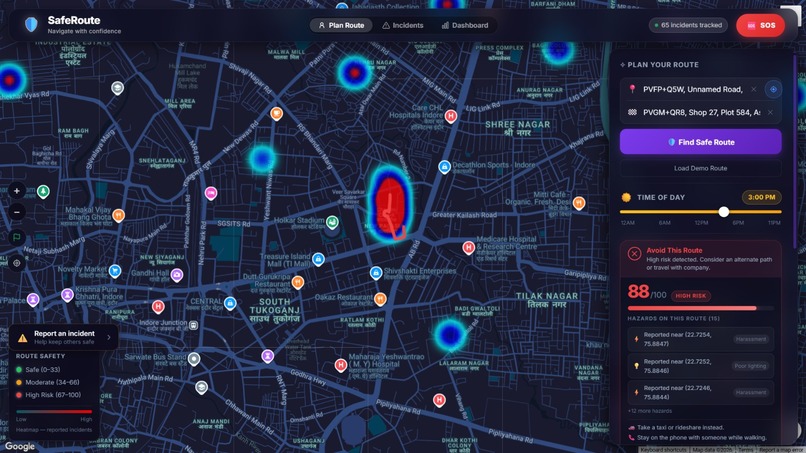This screenshot has height=453, width=806.
Task: Click the High Risk (67-100) legend entry
Action: coord(49,395)
